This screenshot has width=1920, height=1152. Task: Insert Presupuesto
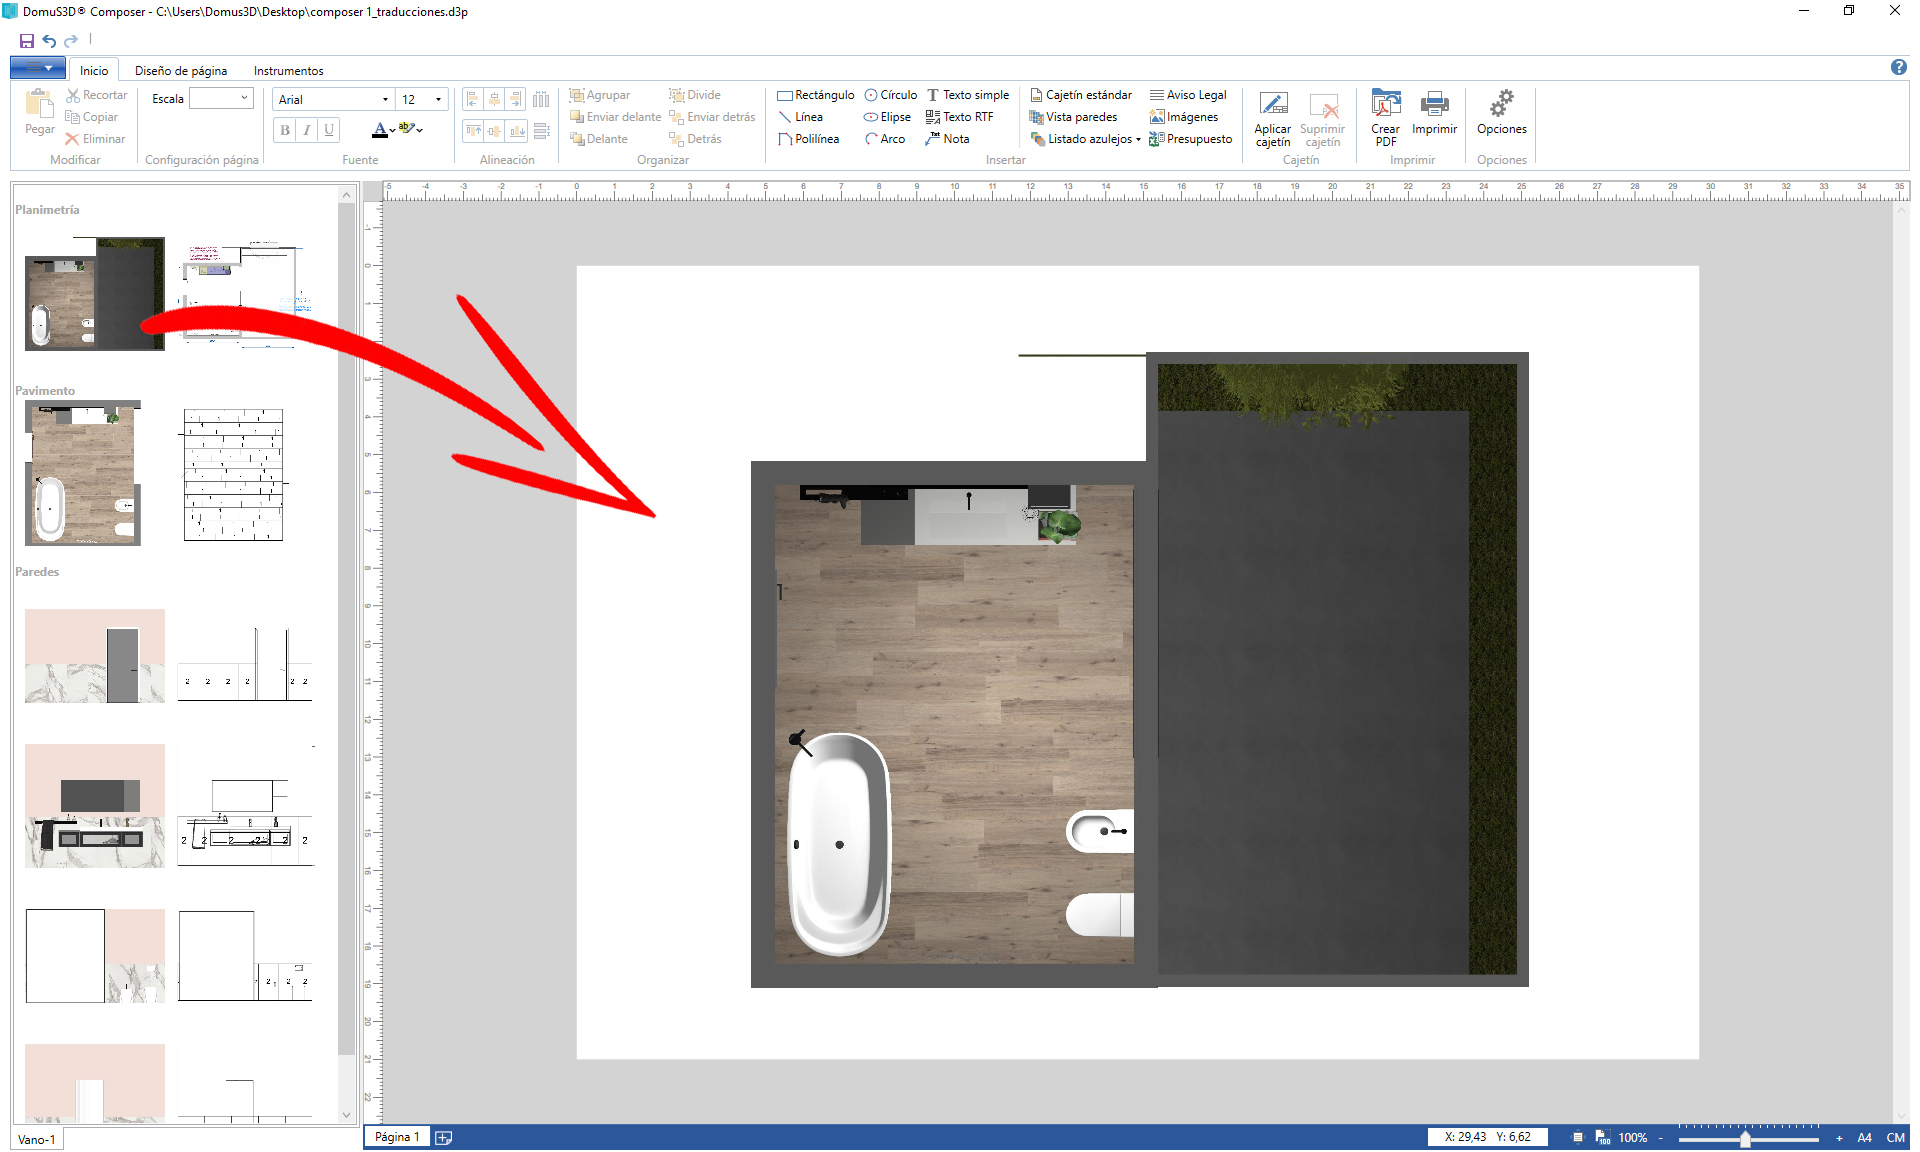(1191, 139)
